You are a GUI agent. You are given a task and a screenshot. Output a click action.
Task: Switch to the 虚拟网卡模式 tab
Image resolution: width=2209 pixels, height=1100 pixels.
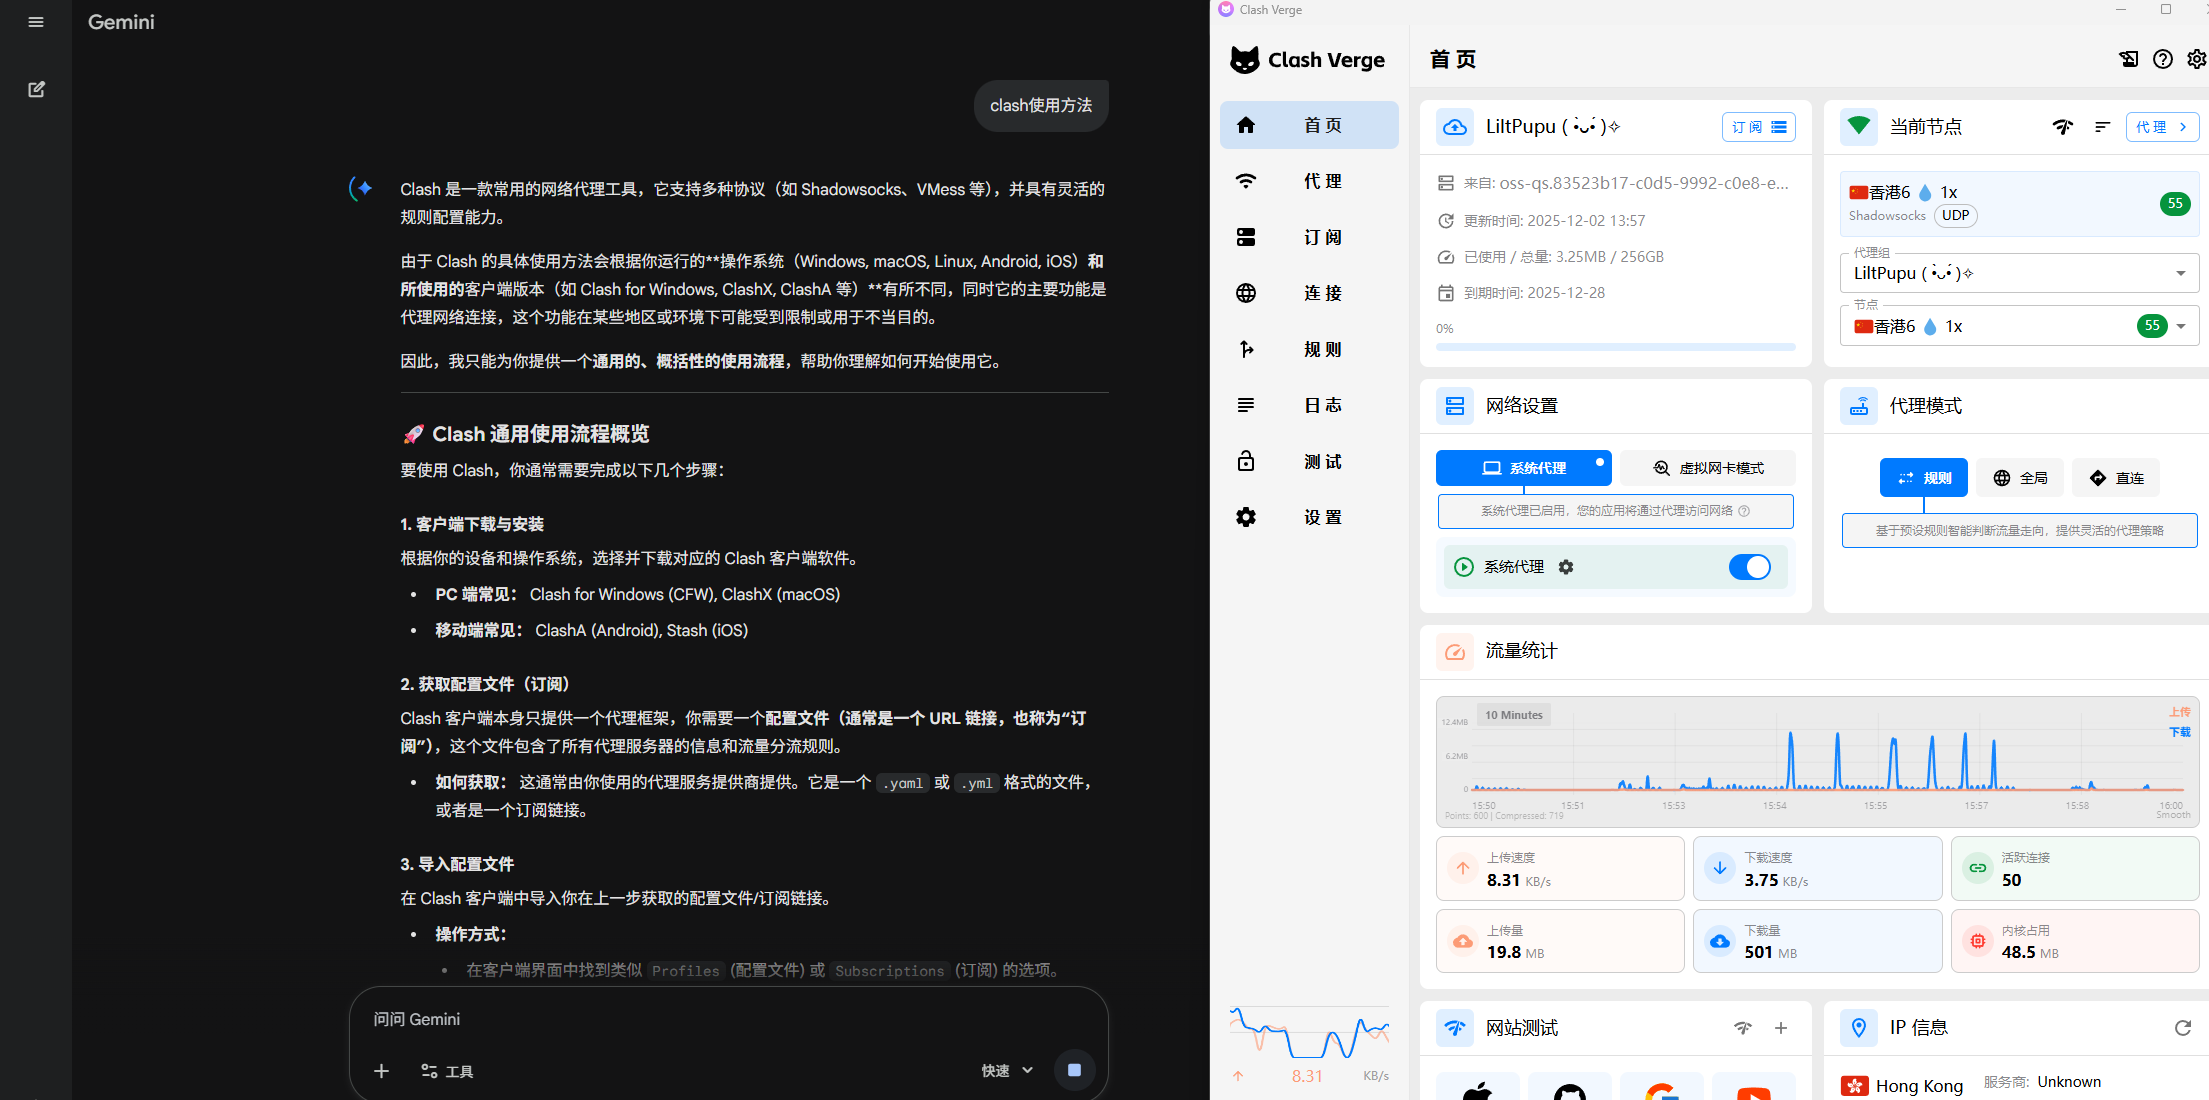(x=1708, y=468)
